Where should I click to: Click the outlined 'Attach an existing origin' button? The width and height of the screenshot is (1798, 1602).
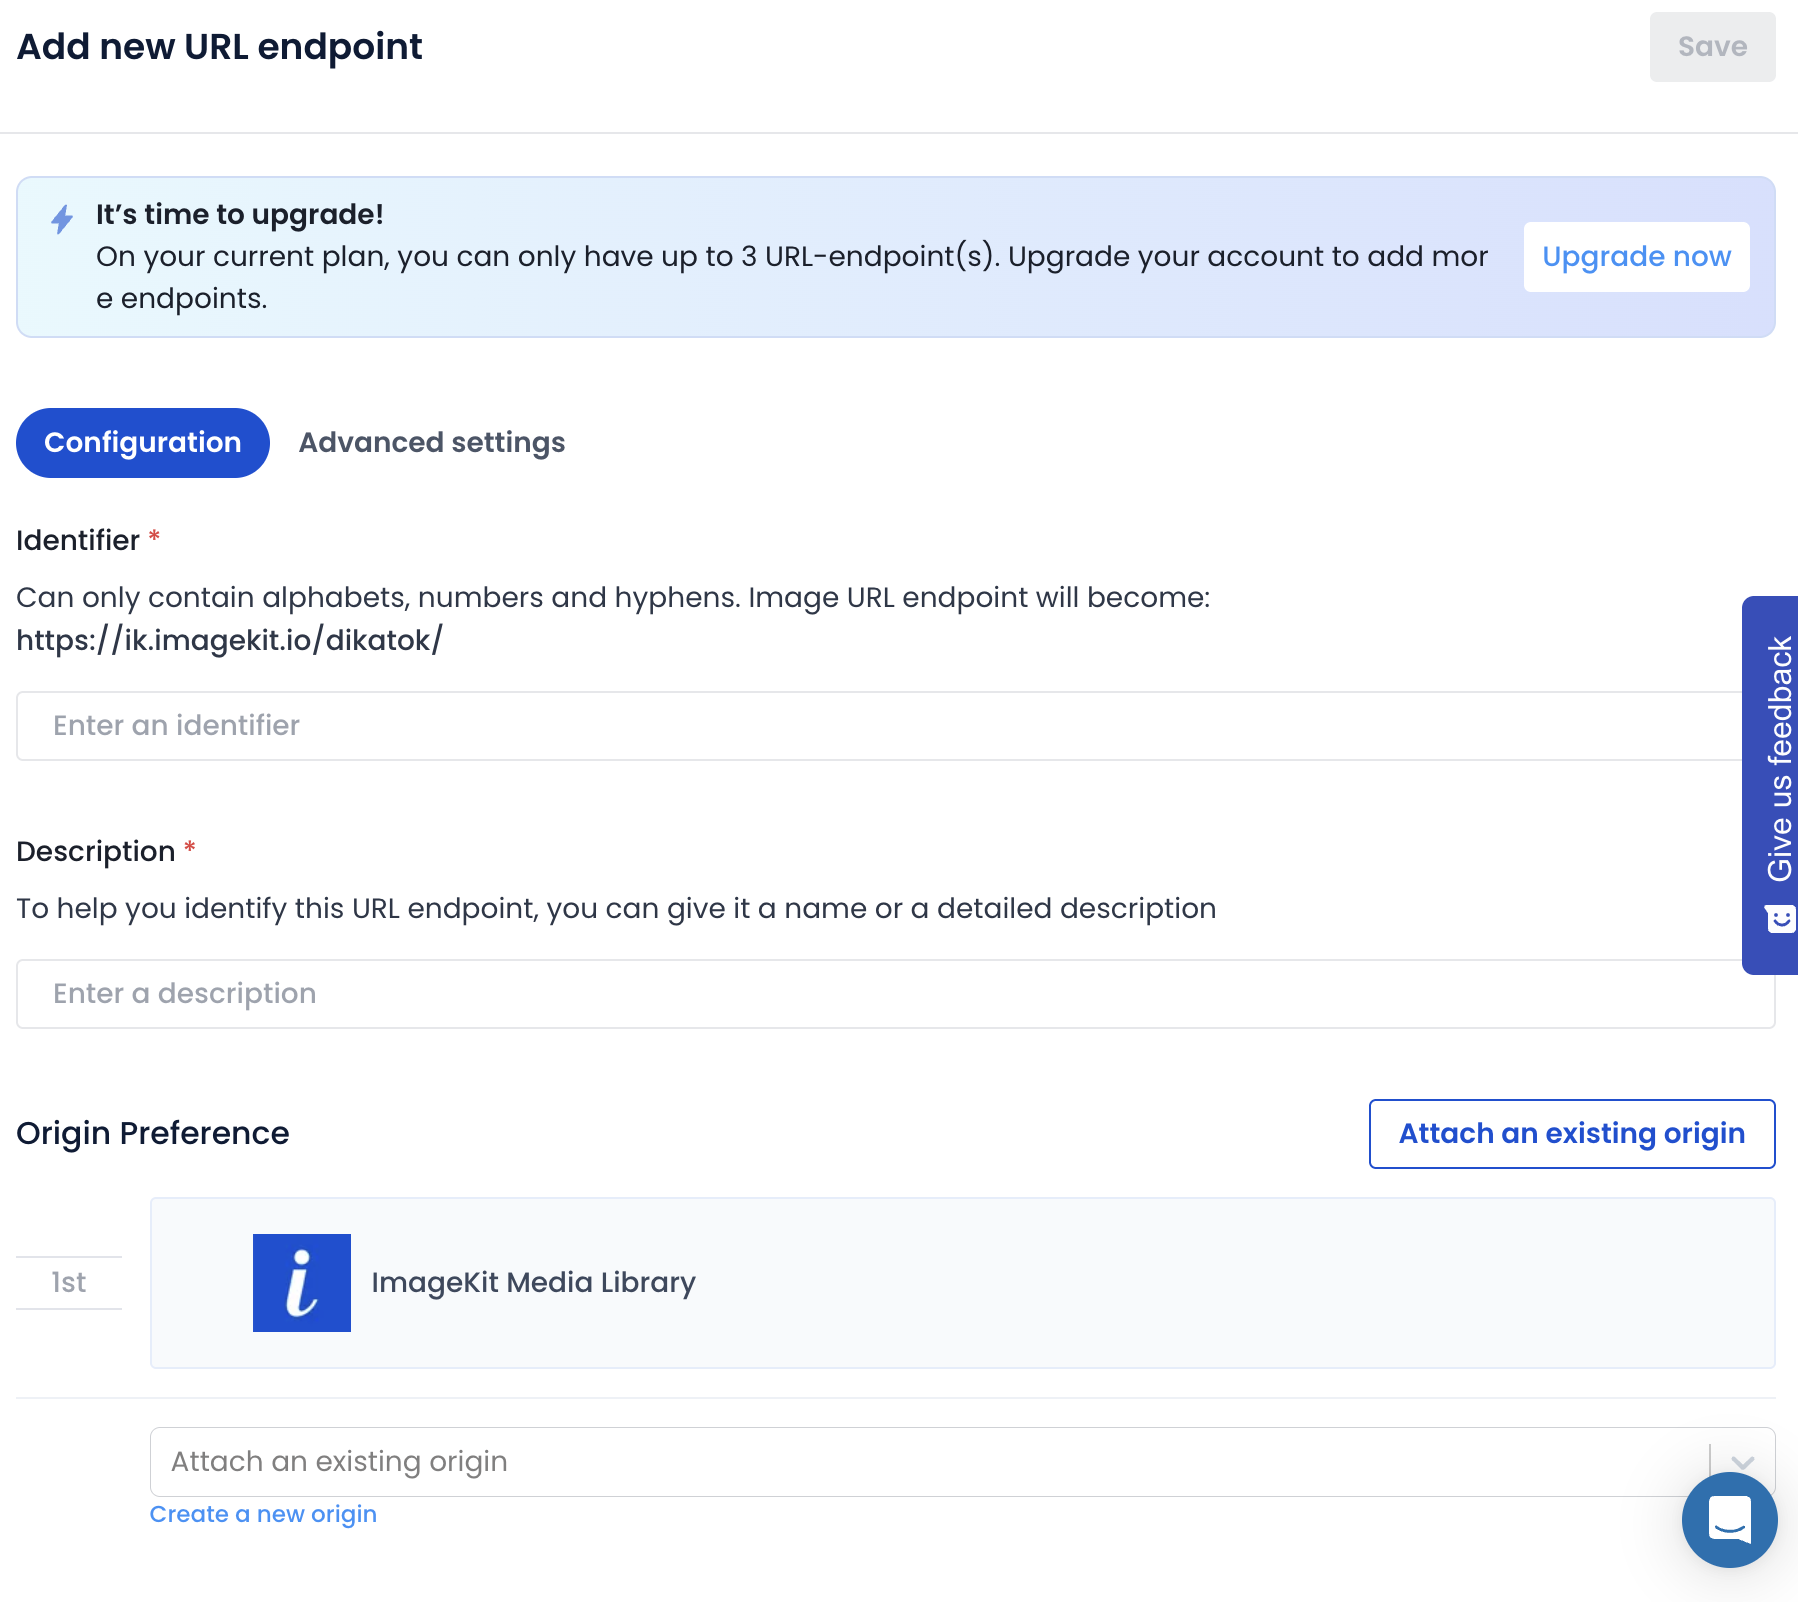1571,1134
